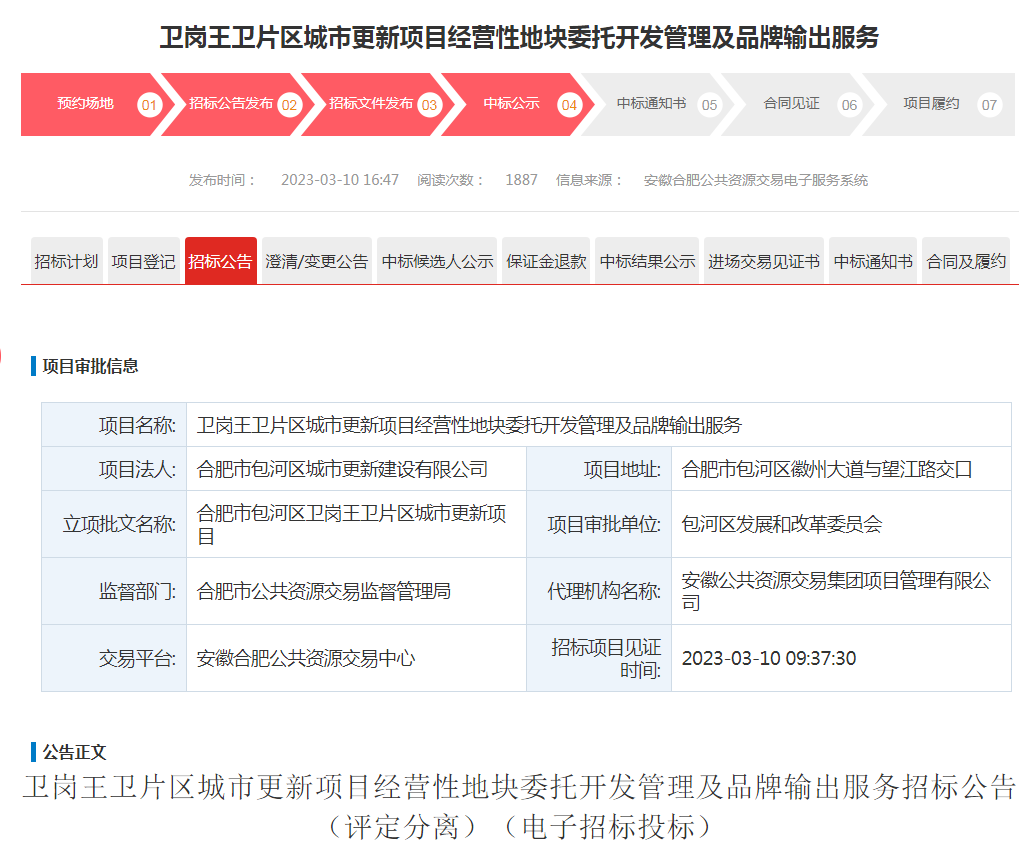Click the 合肥市包河区卫岗王卫片区城市更新项目 cell
Screen dimensions: 1032x865
pos(356,524)
